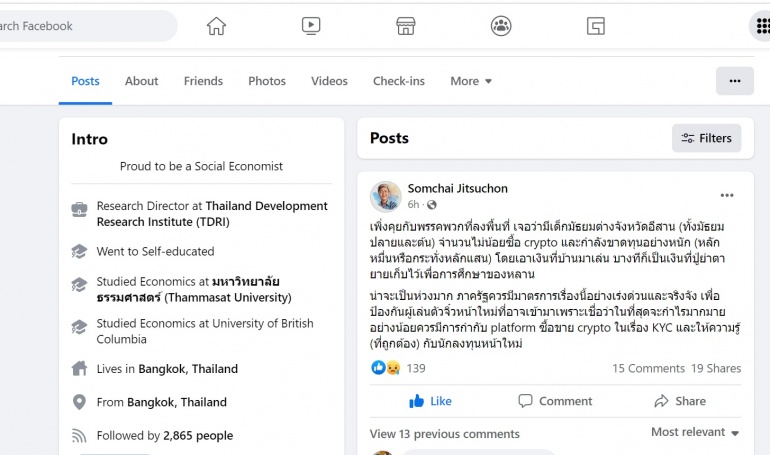Open Somchai Jitsuchon's profile picture

(x=386, y=196)
